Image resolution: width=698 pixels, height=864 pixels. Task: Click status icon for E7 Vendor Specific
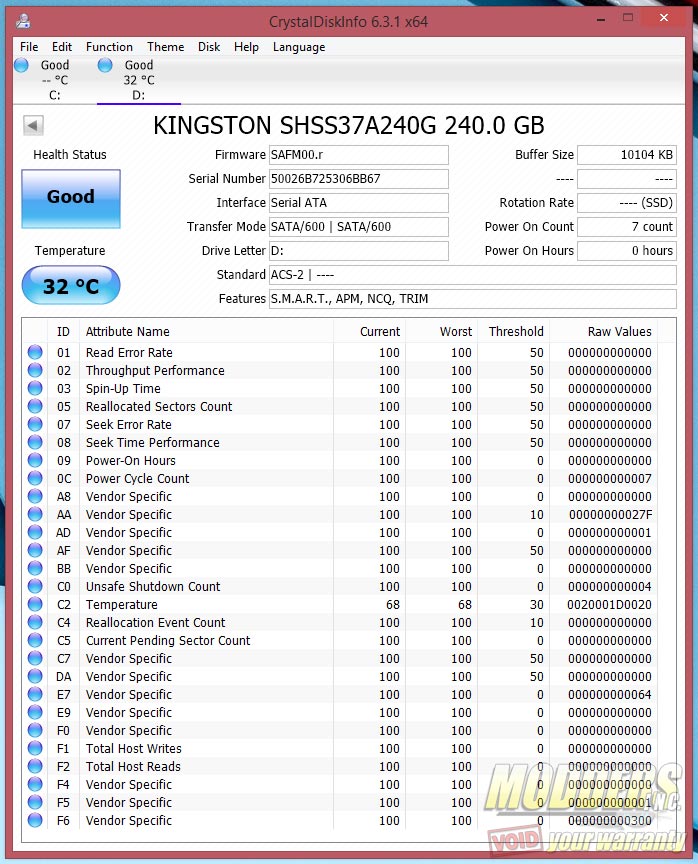click(35, 694)
